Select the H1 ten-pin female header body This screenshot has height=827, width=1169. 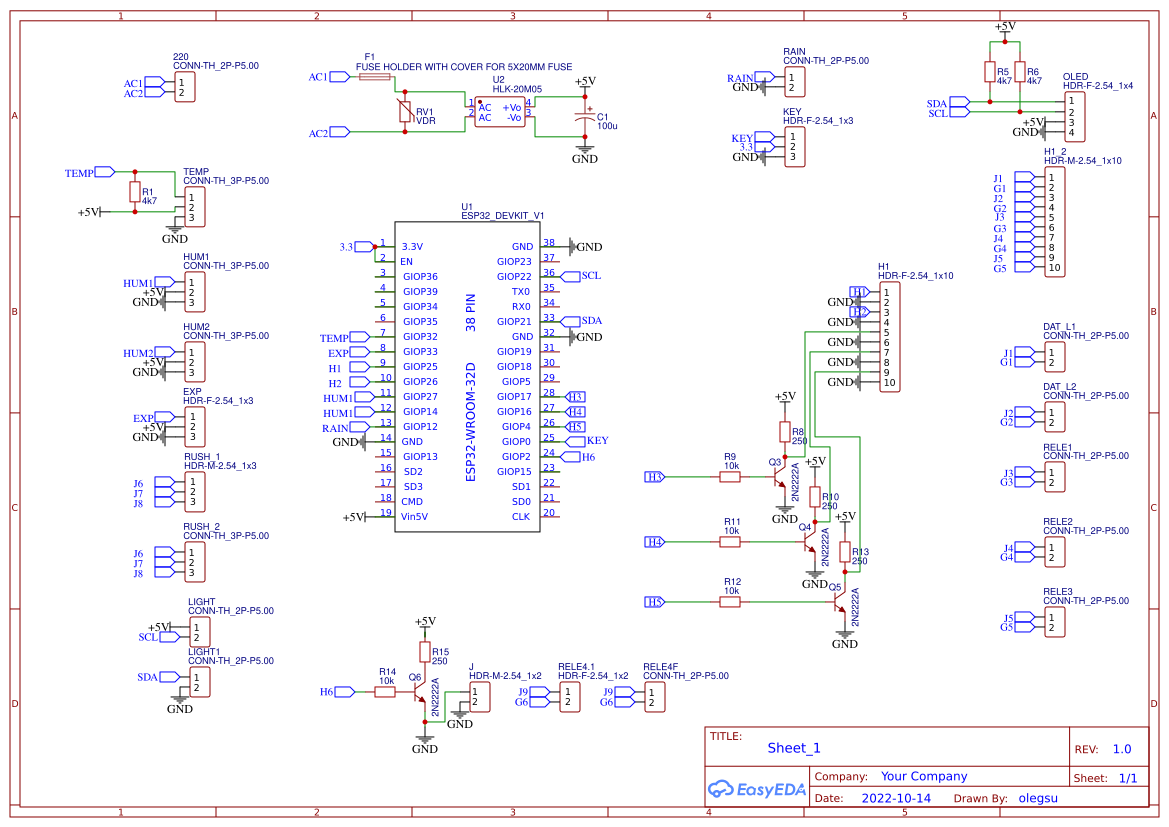pyautogui.click(x=890, y=337)
